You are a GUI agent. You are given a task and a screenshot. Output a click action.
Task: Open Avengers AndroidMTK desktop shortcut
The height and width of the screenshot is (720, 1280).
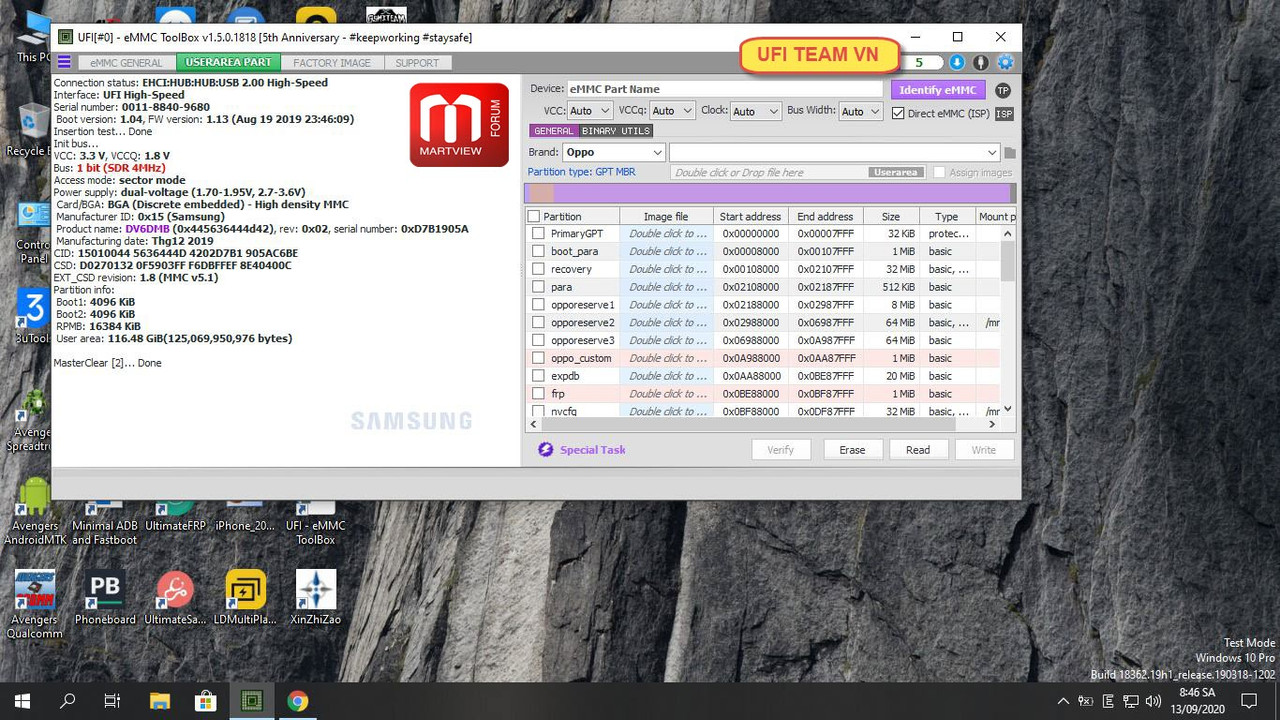[x=35, y=511]
